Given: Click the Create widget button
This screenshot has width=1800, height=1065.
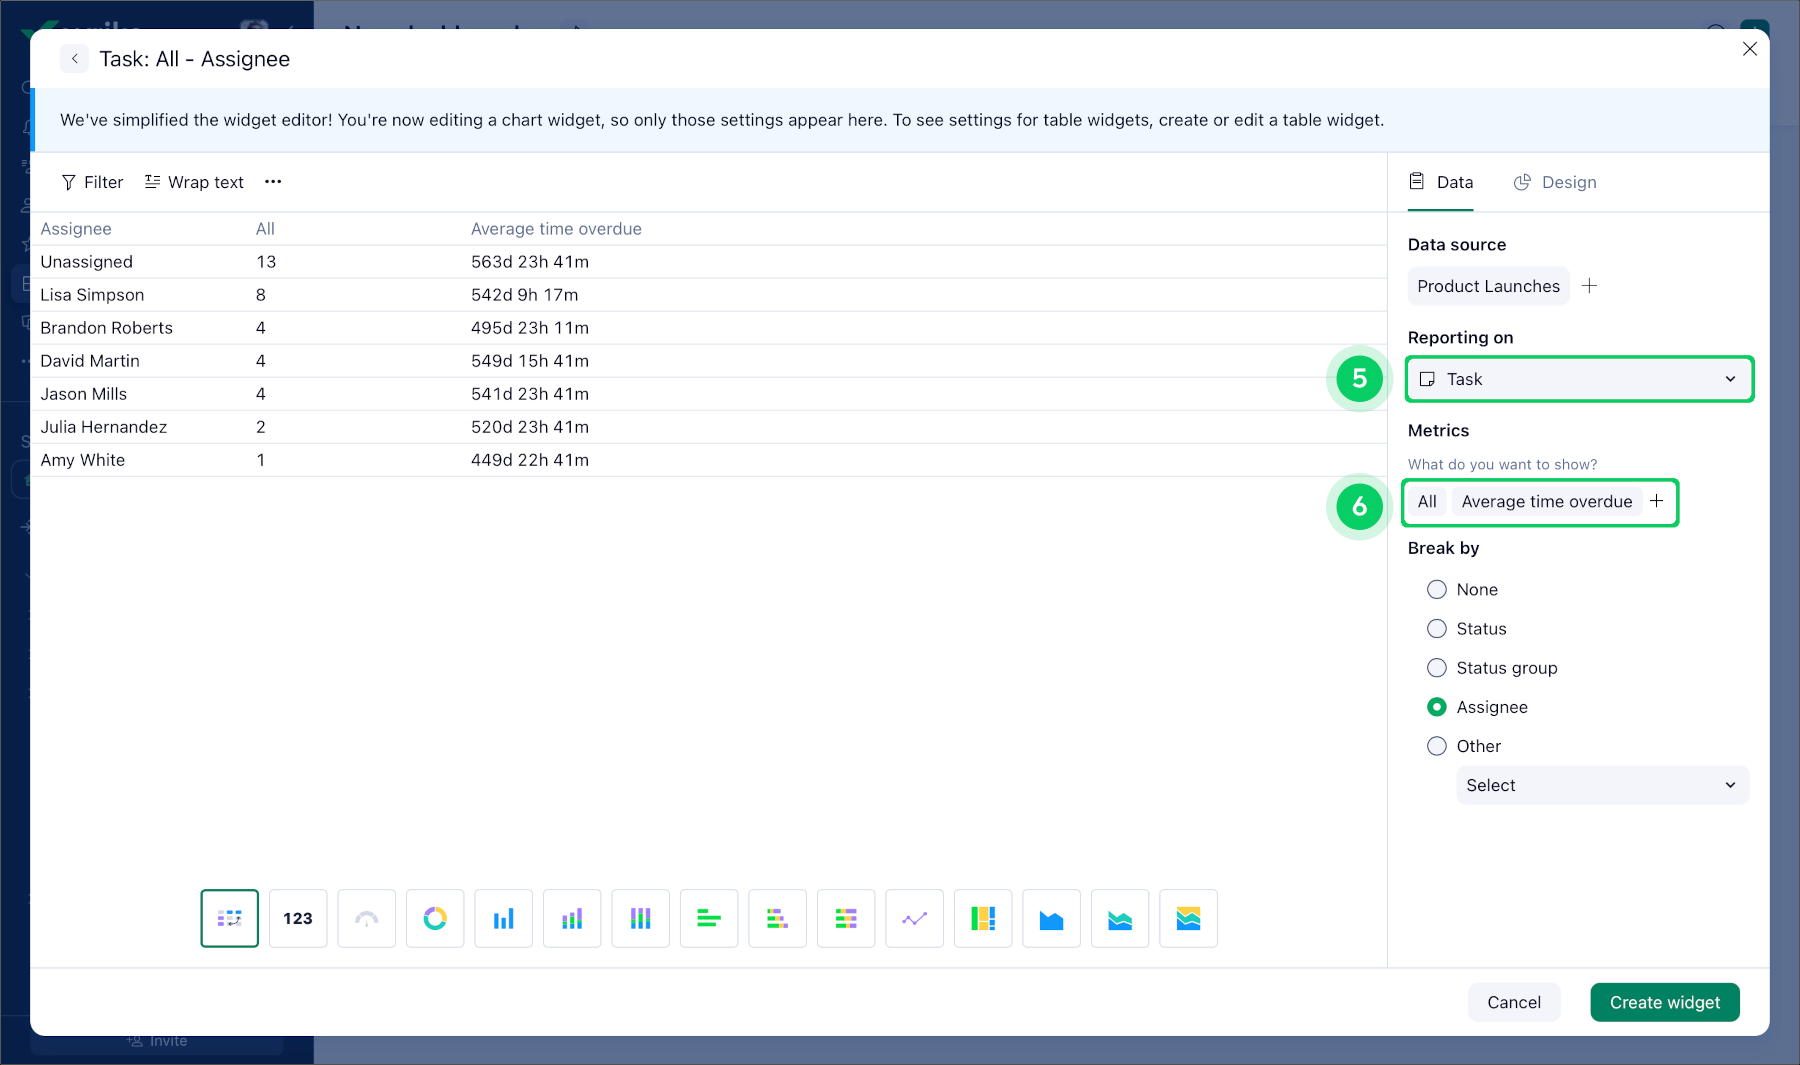Looking at the screenshot, I should 1665,1002.
